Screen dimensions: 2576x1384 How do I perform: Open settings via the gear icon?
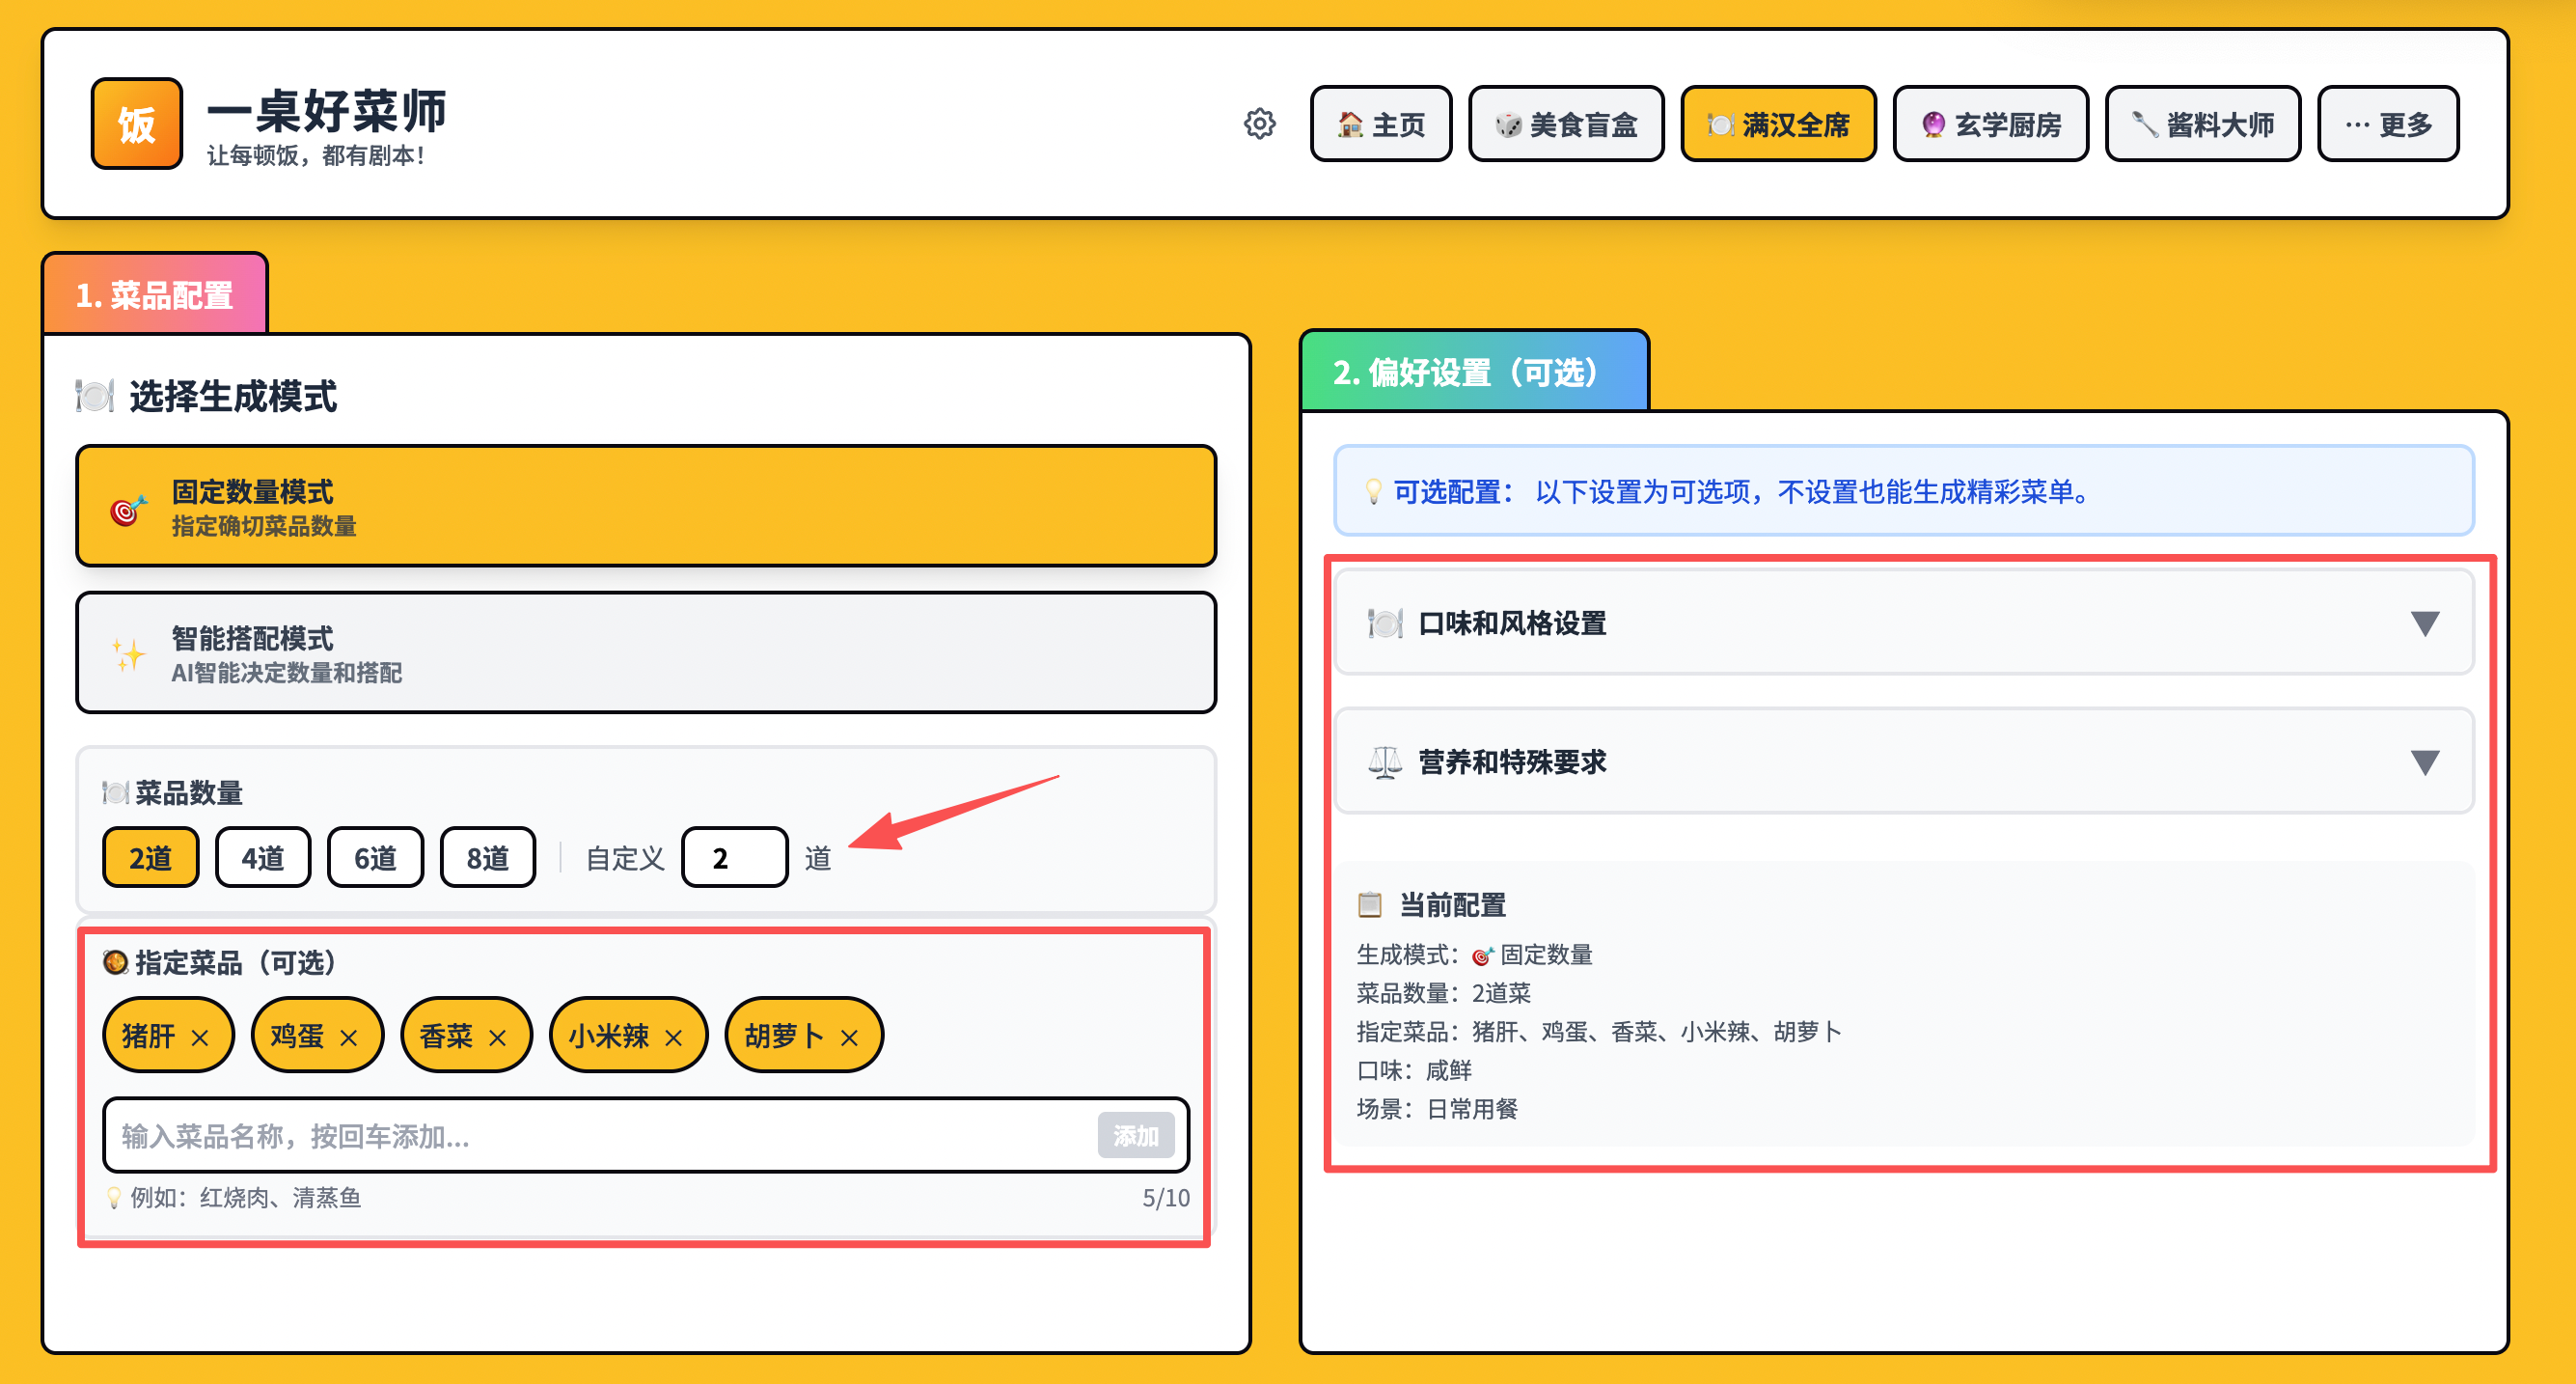(x=1259, y=124)
